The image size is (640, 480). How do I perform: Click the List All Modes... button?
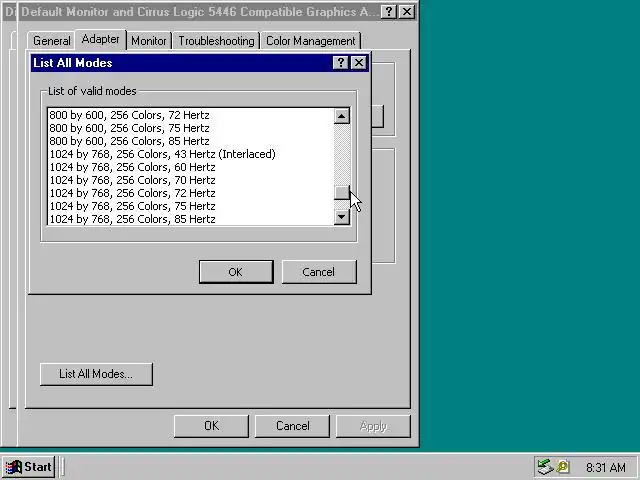click(x=96, y=374)
